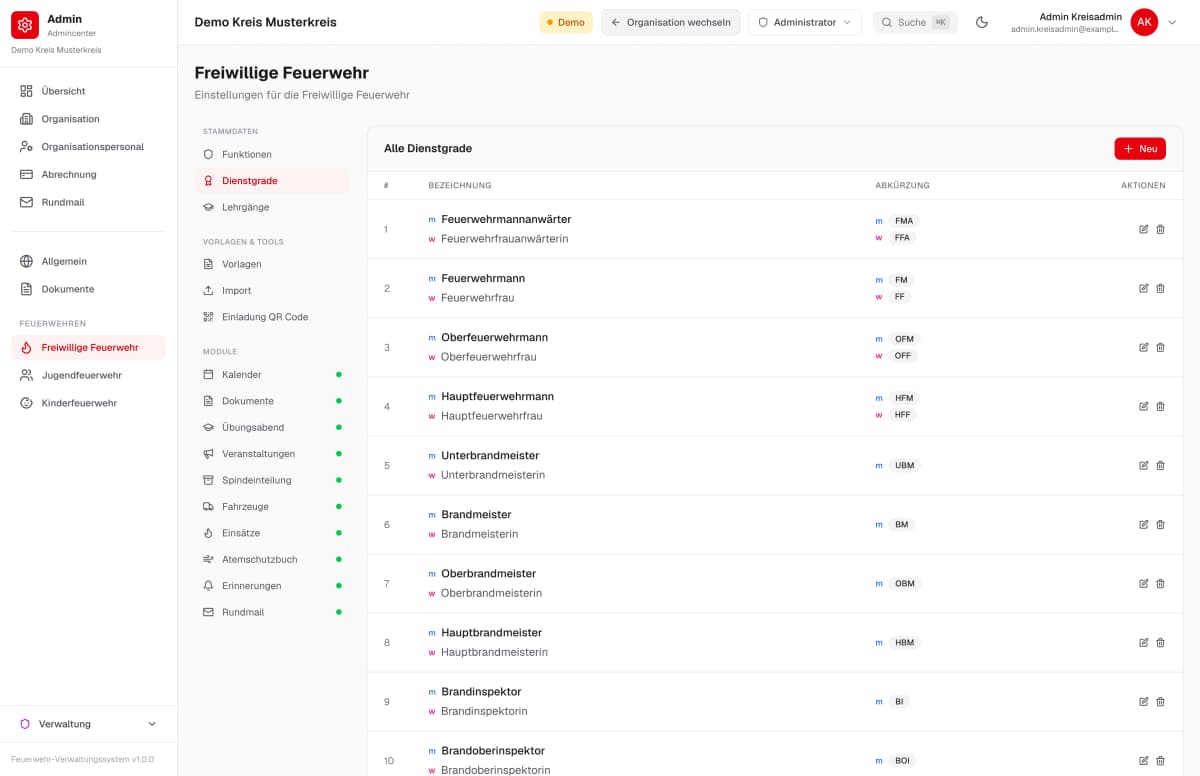Edit the Feuerwehrmann row
Image resolution: width=1200 pixels, height=776 pixels.
coord(1144,288)
